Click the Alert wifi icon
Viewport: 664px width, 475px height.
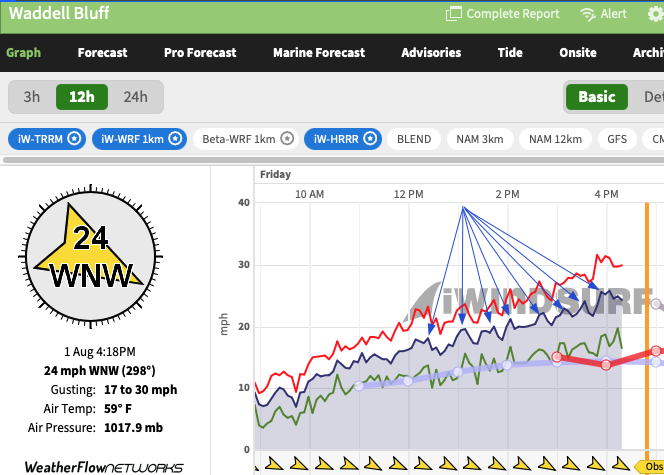tap(588, 14)
